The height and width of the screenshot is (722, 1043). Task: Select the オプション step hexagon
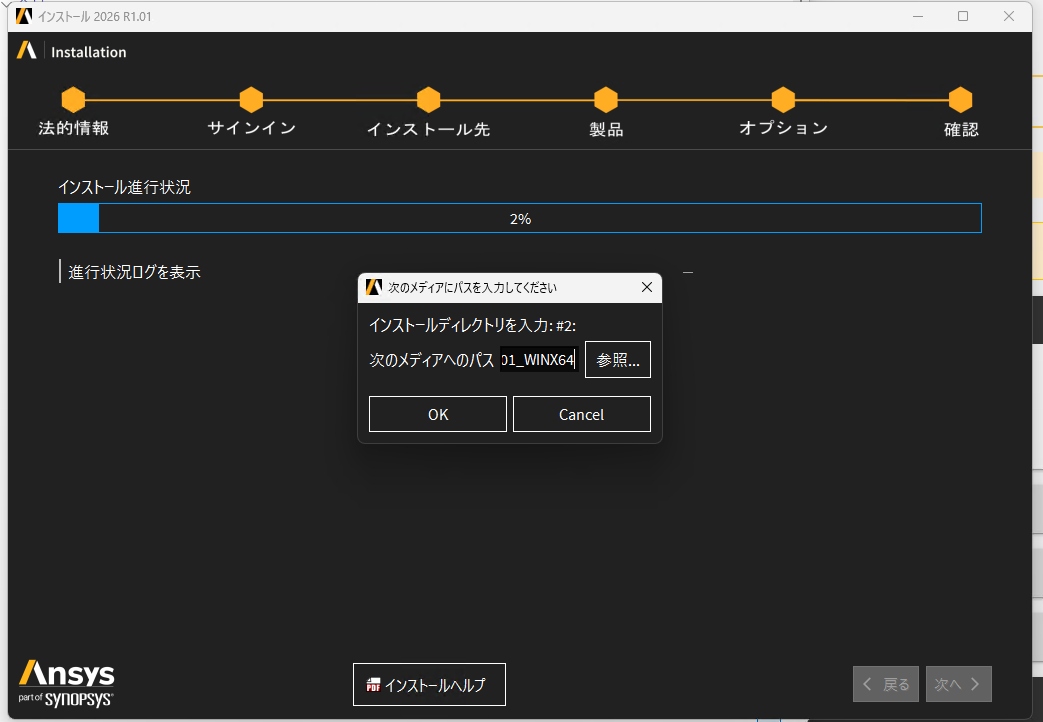click(783, 100)
